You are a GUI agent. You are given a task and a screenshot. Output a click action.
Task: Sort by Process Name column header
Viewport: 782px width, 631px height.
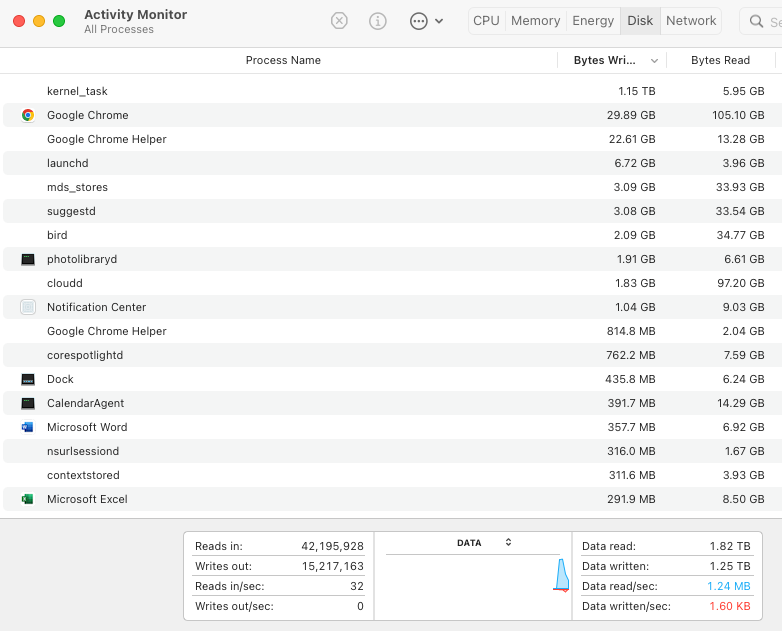point(283,60)
